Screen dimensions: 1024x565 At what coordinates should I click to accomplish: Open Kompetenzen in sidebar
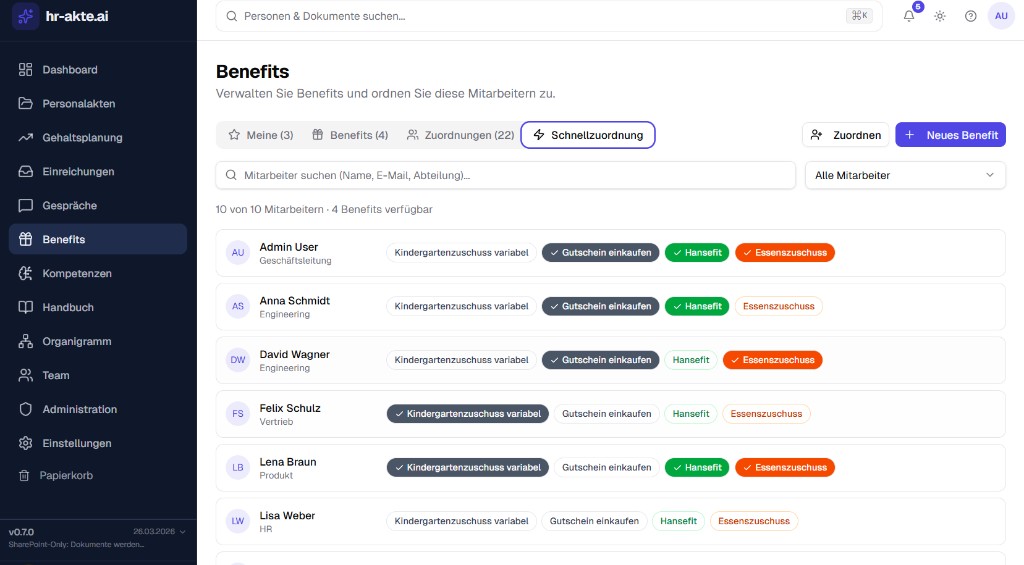[77, 273]
